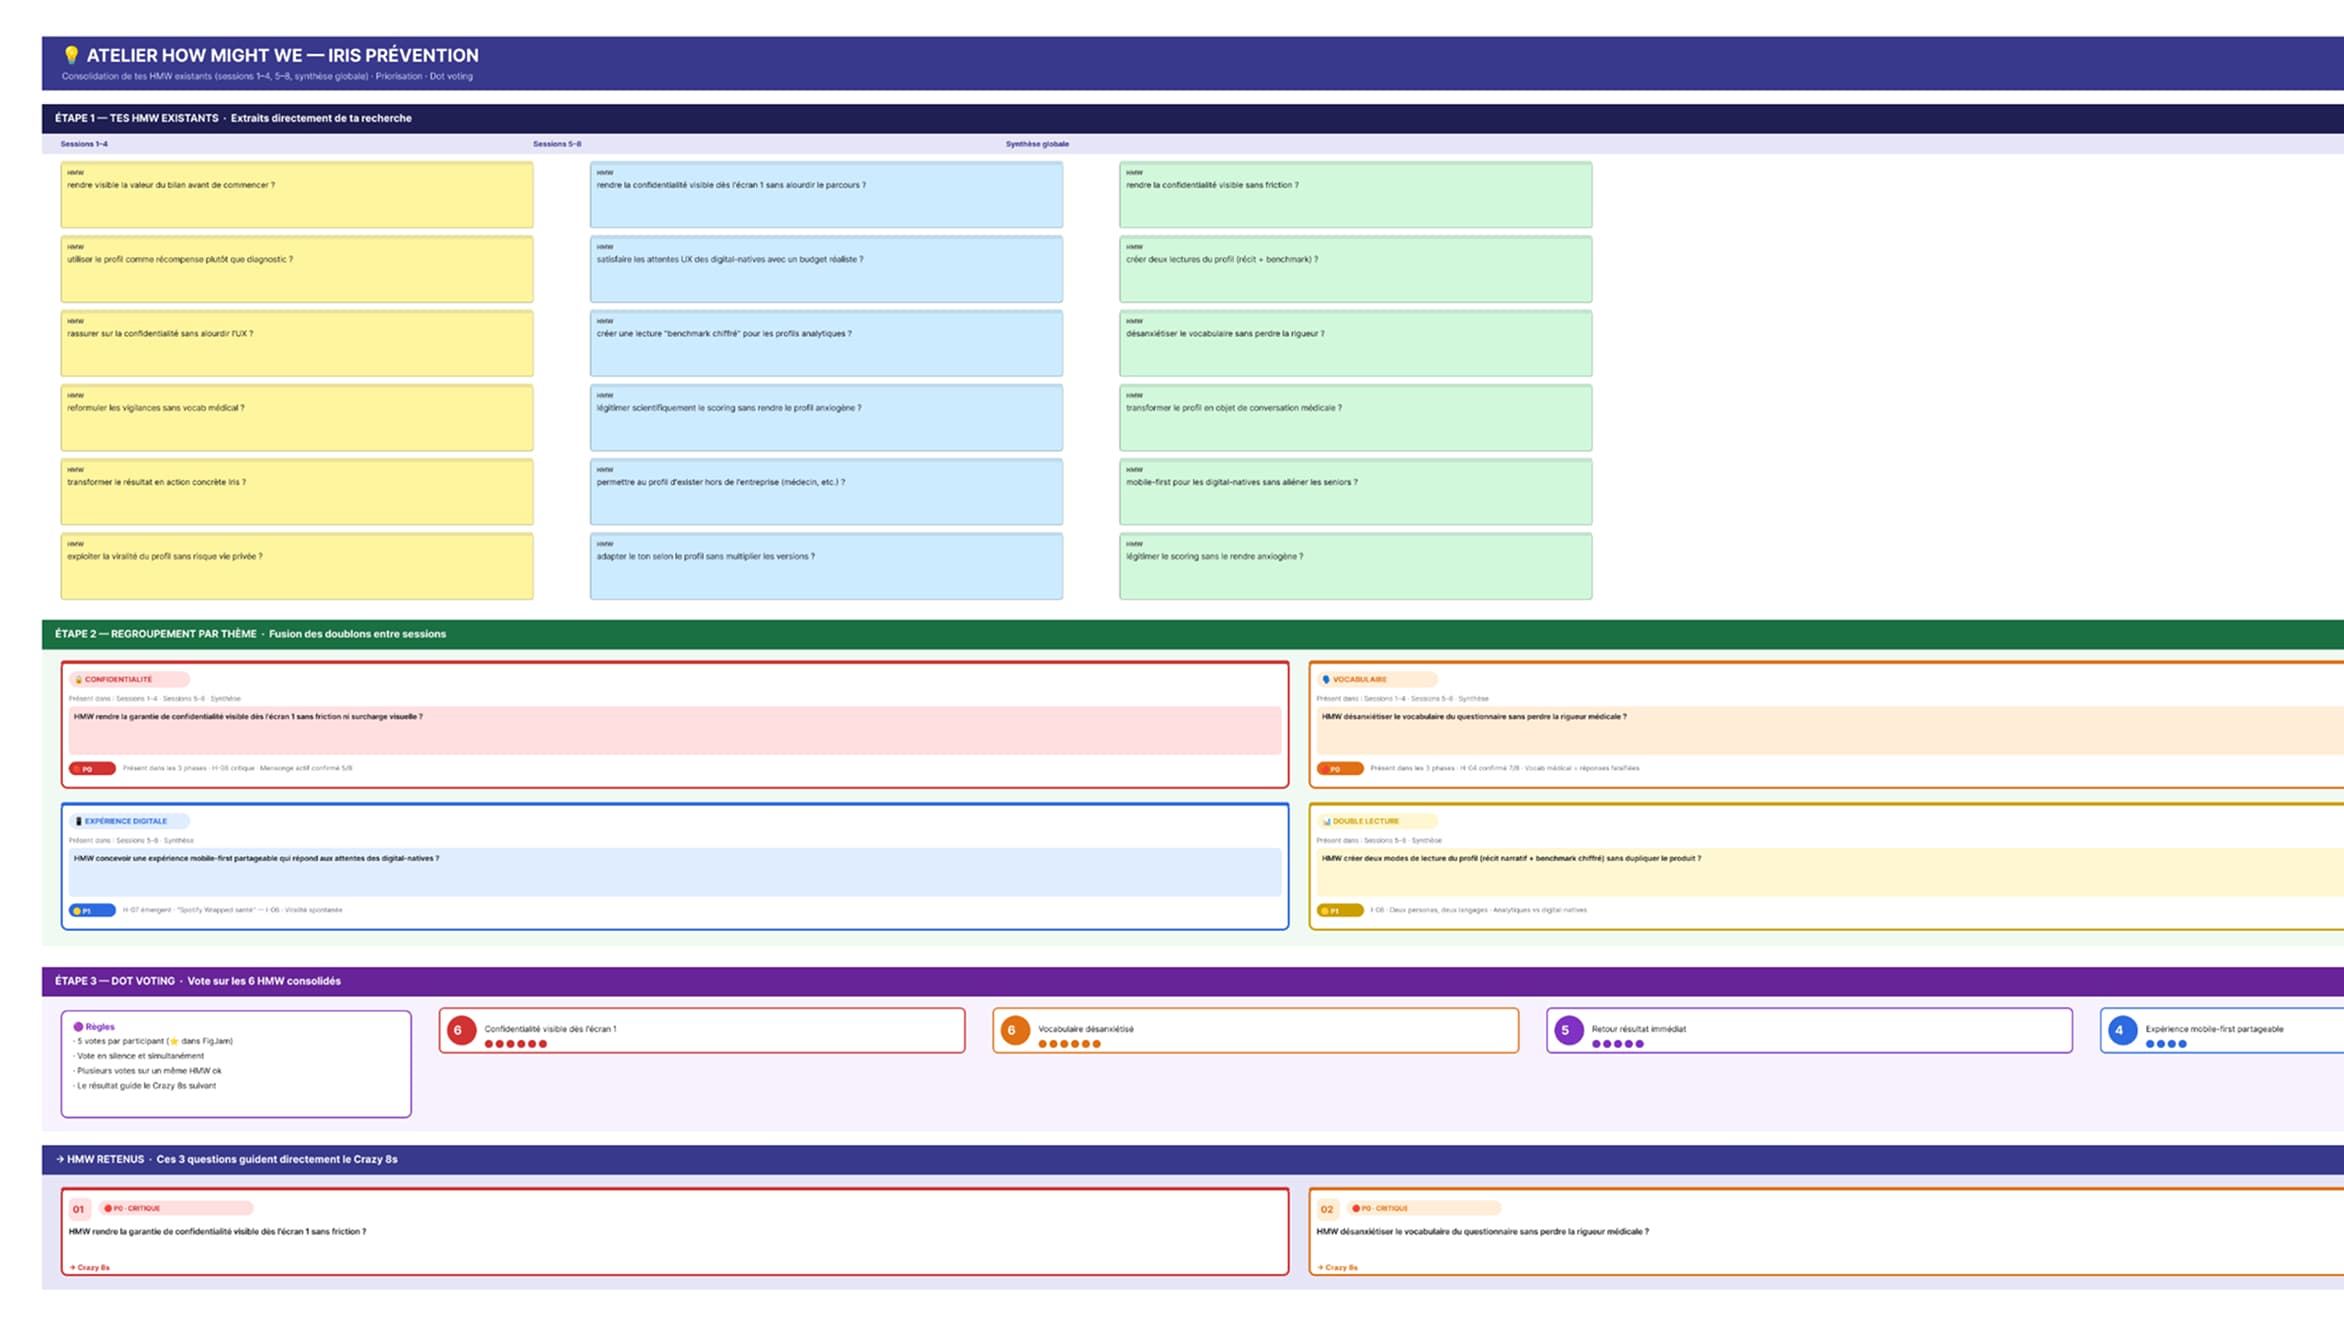Click the 'Étape 2 — Regroupement par thème' header
Screen dimensions: 2344x1319
[1193, 634]
